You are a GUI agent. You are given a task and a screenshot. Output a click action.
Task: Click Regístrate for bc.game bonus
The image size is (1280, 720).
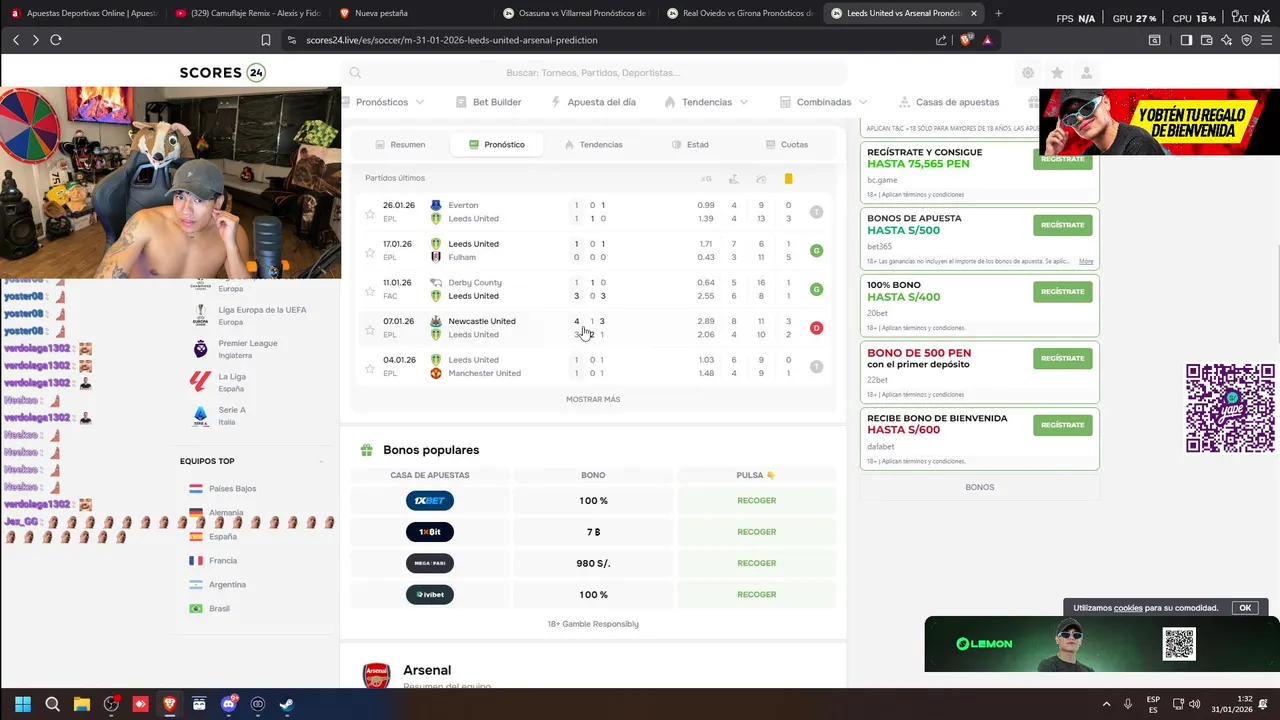click(1062, 159)
